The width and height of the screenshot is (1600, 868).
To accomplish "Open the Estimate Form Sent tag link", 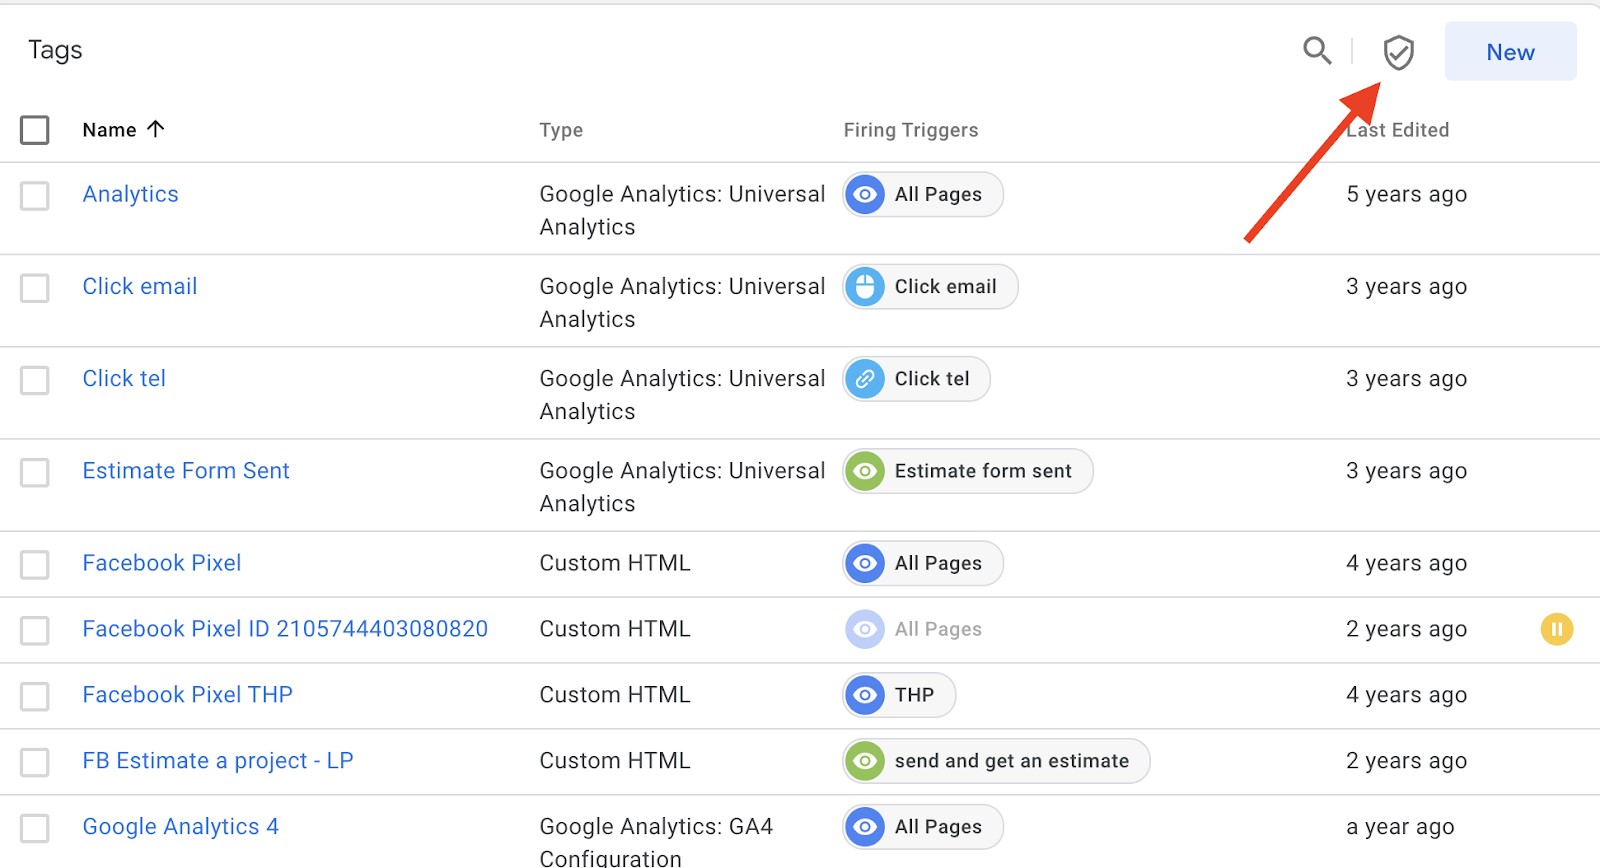I will point(186,471).
